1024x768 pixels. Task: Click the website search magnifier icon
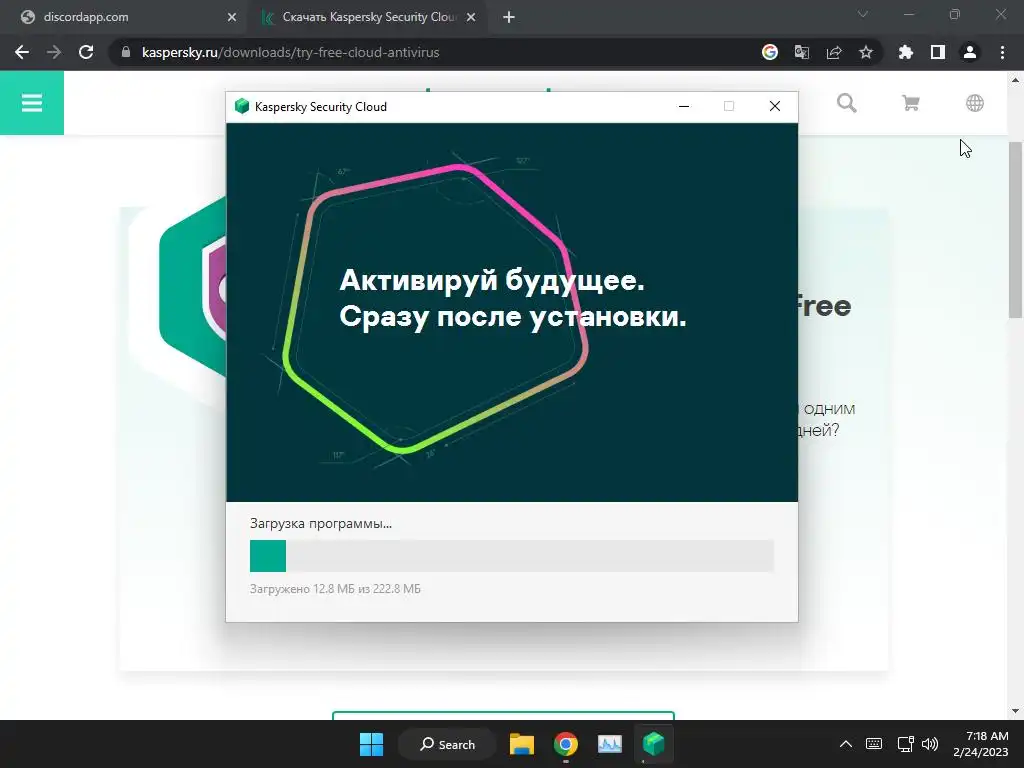(x=846, y=103)
